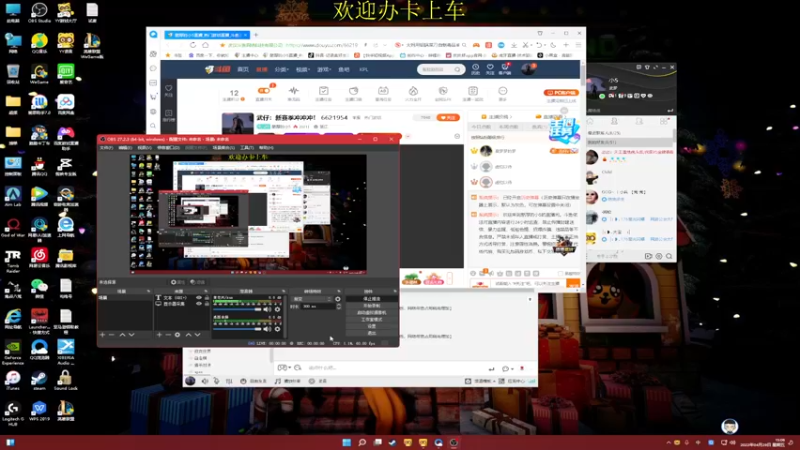Image resolution: width=800 pixels, height=450 pixels.
Task: Toggle visibility of the display capture source
Action: [199, 304]
